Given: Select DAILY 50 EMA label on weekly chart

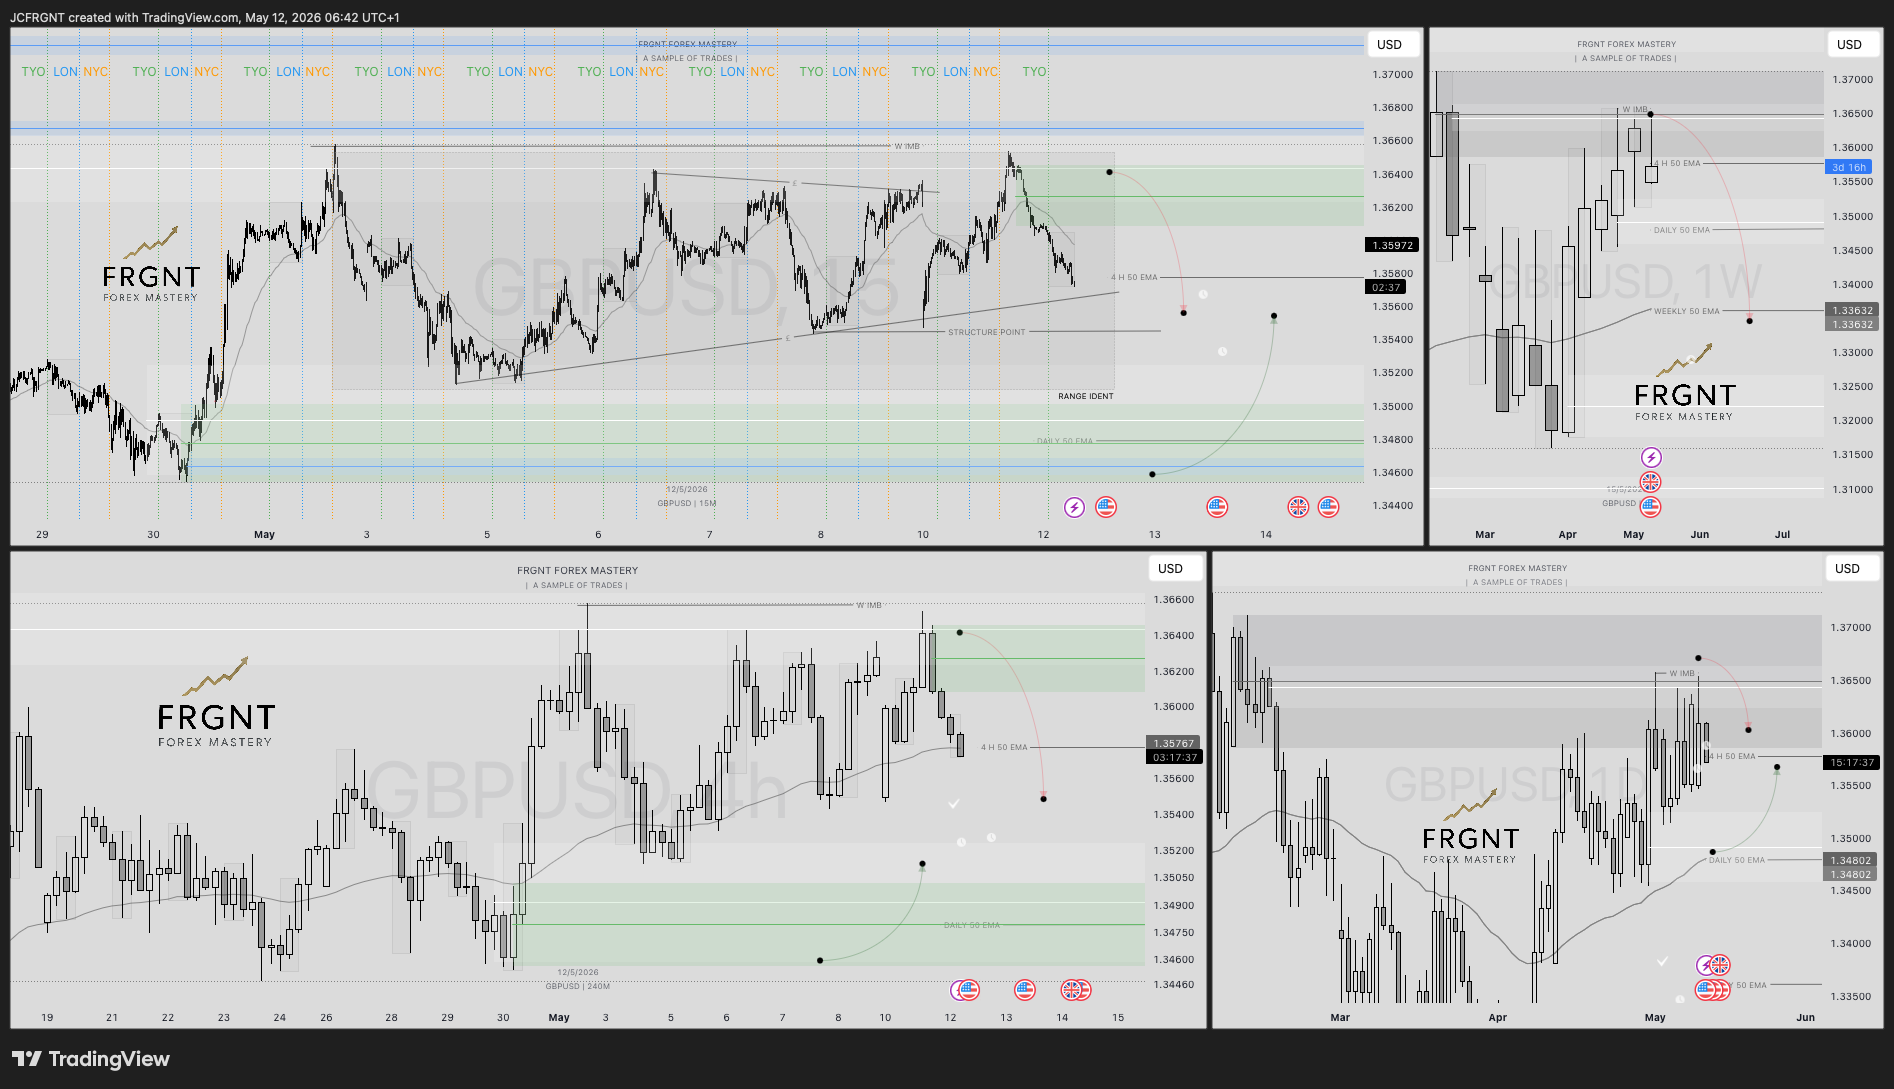Looking at the screenshot, I should (1681, 230).
